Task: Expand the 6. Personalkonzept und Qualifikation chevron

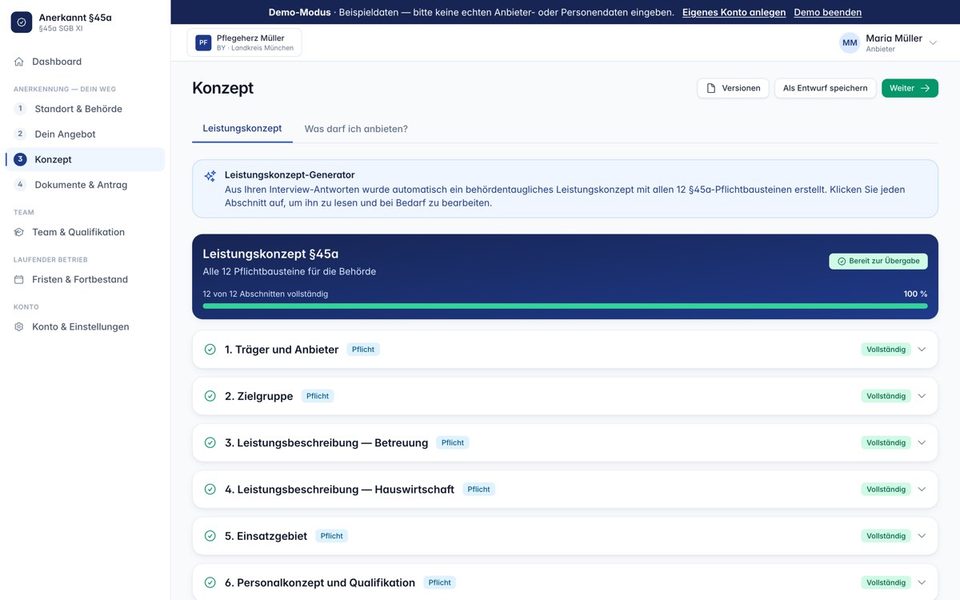Action: click(921, 582)
